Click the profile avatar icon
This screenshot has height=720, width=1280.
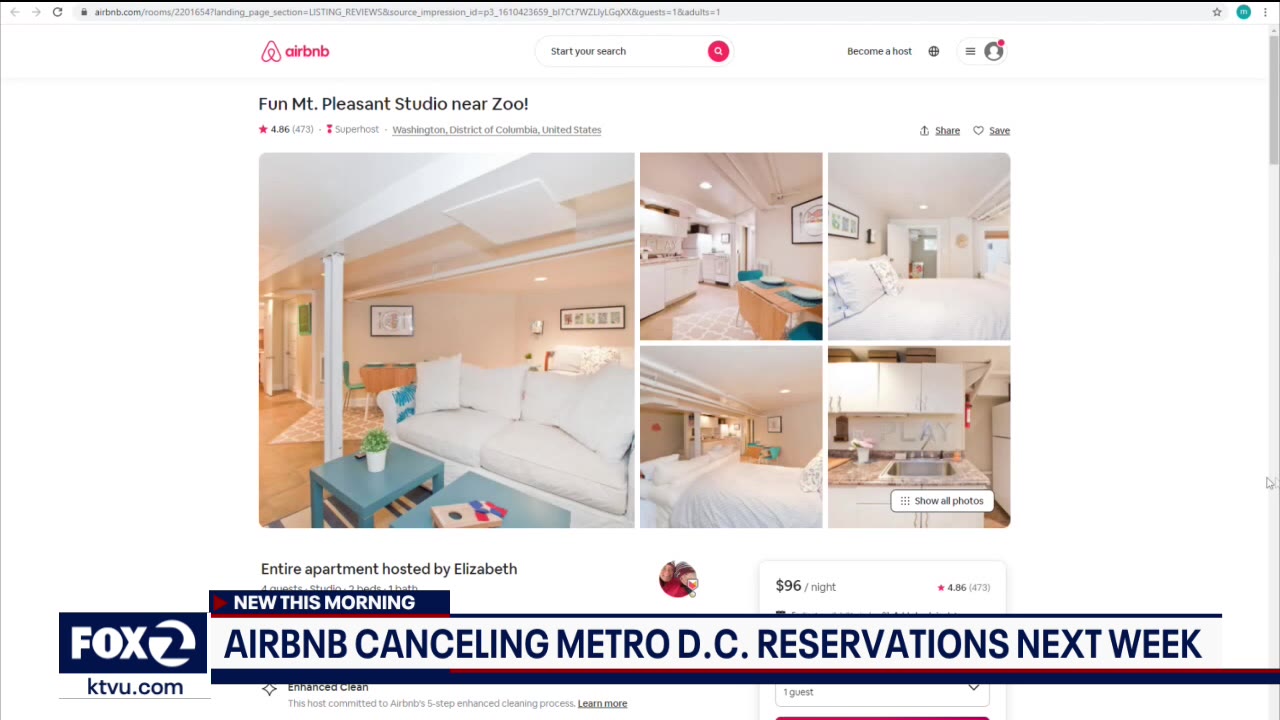(994, 51)
